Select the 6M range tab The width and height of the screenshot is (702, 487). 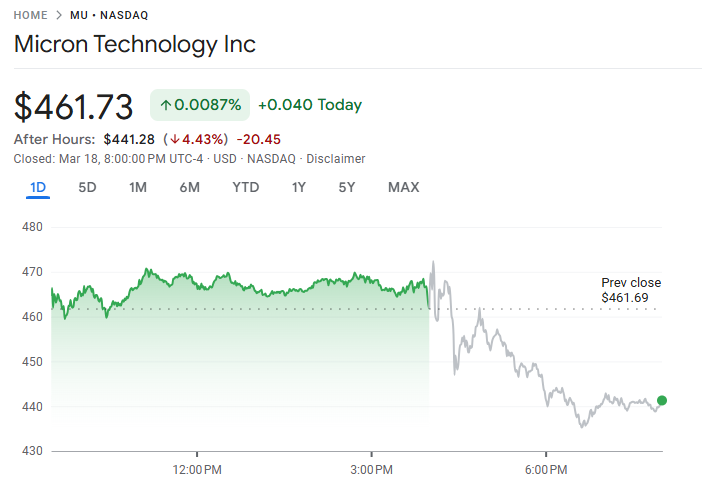[190, 187]
